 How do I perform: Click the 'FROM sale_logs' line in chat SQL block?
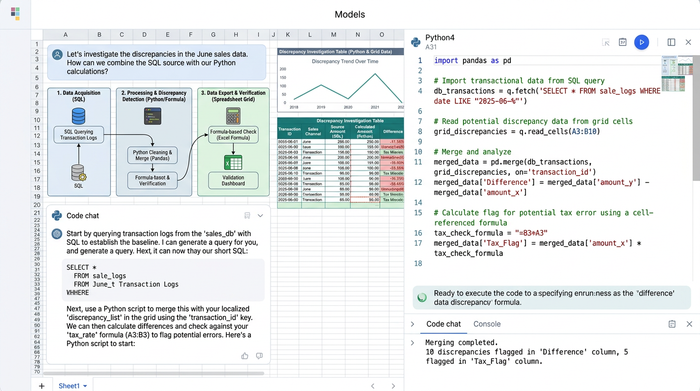100,276
